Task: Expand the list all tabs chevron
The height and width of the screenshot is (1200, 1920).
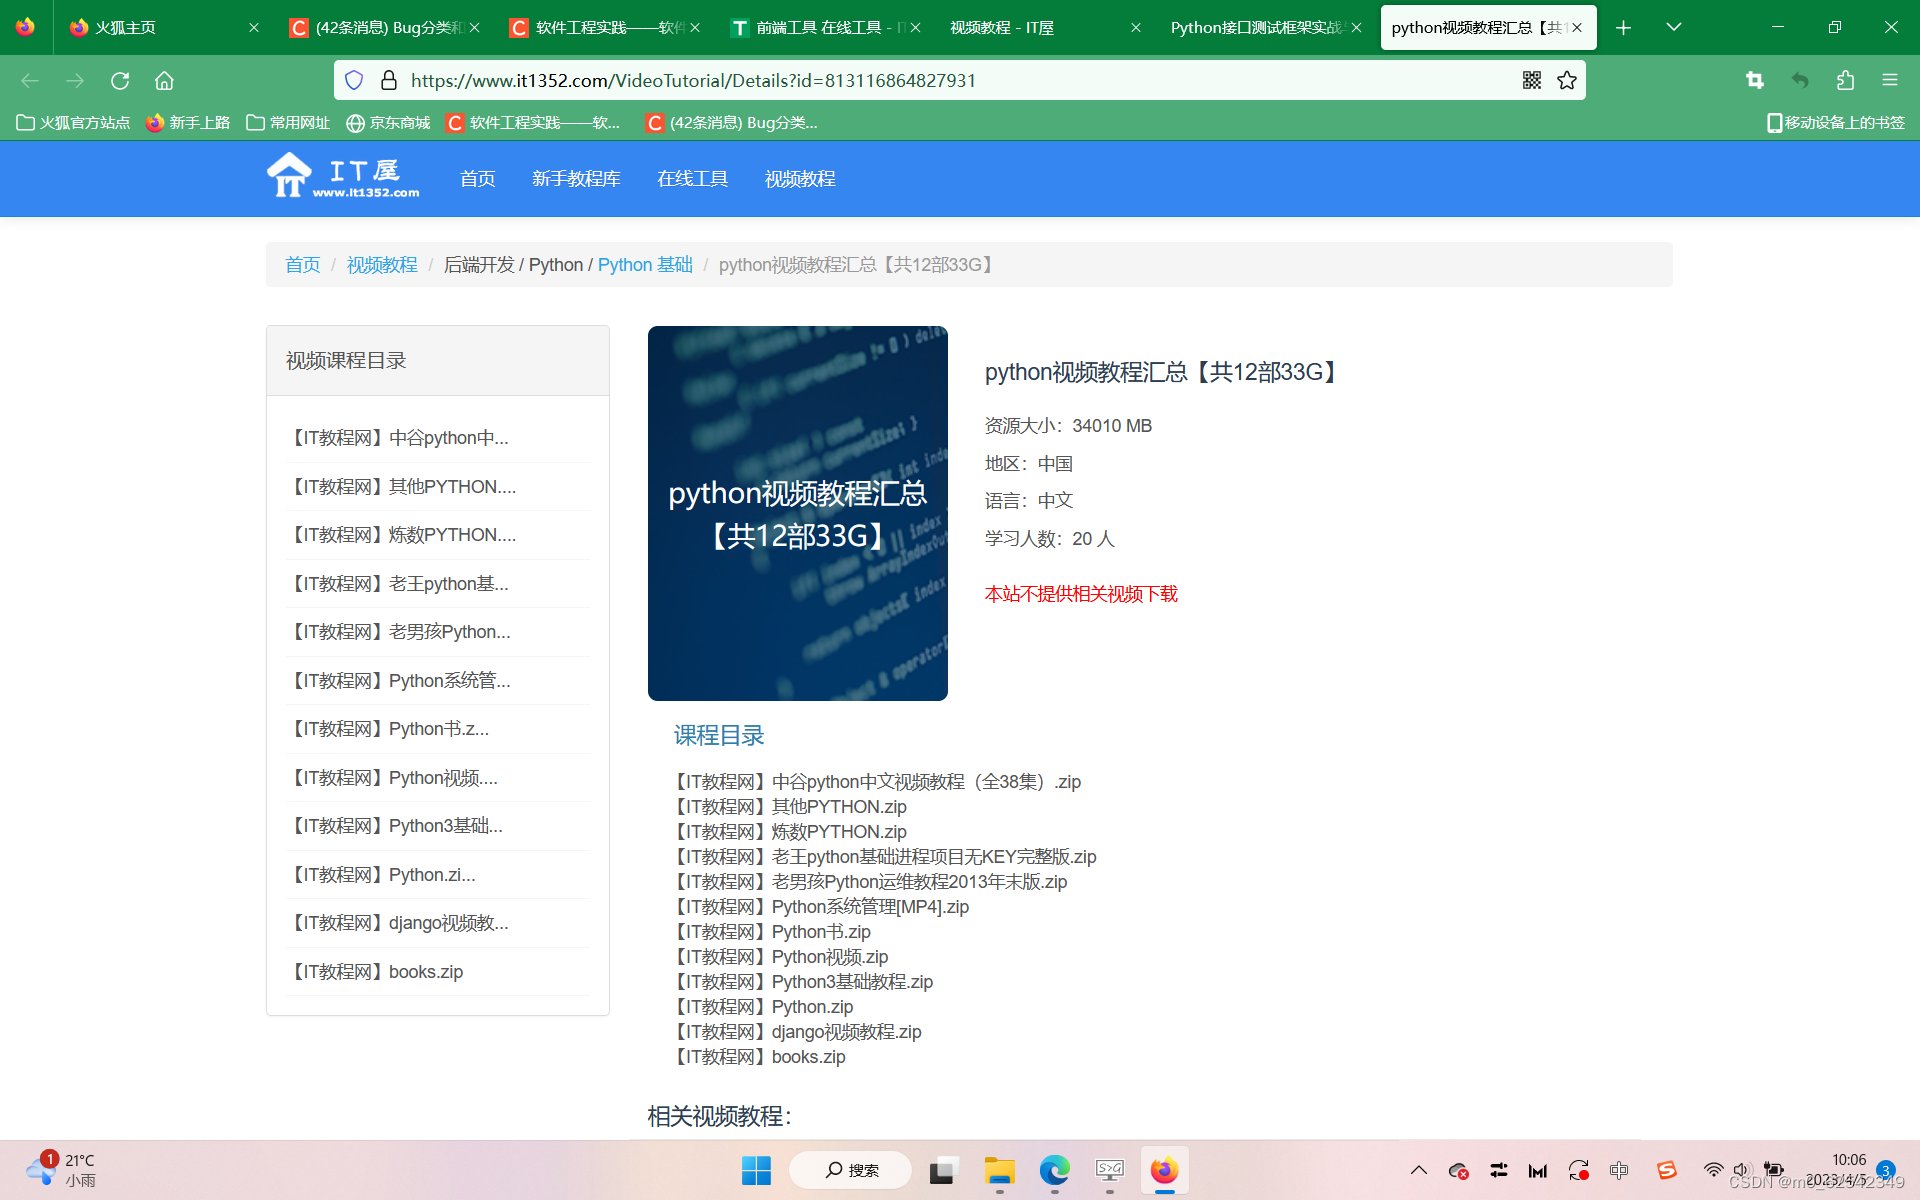Action: [1673, 27]
